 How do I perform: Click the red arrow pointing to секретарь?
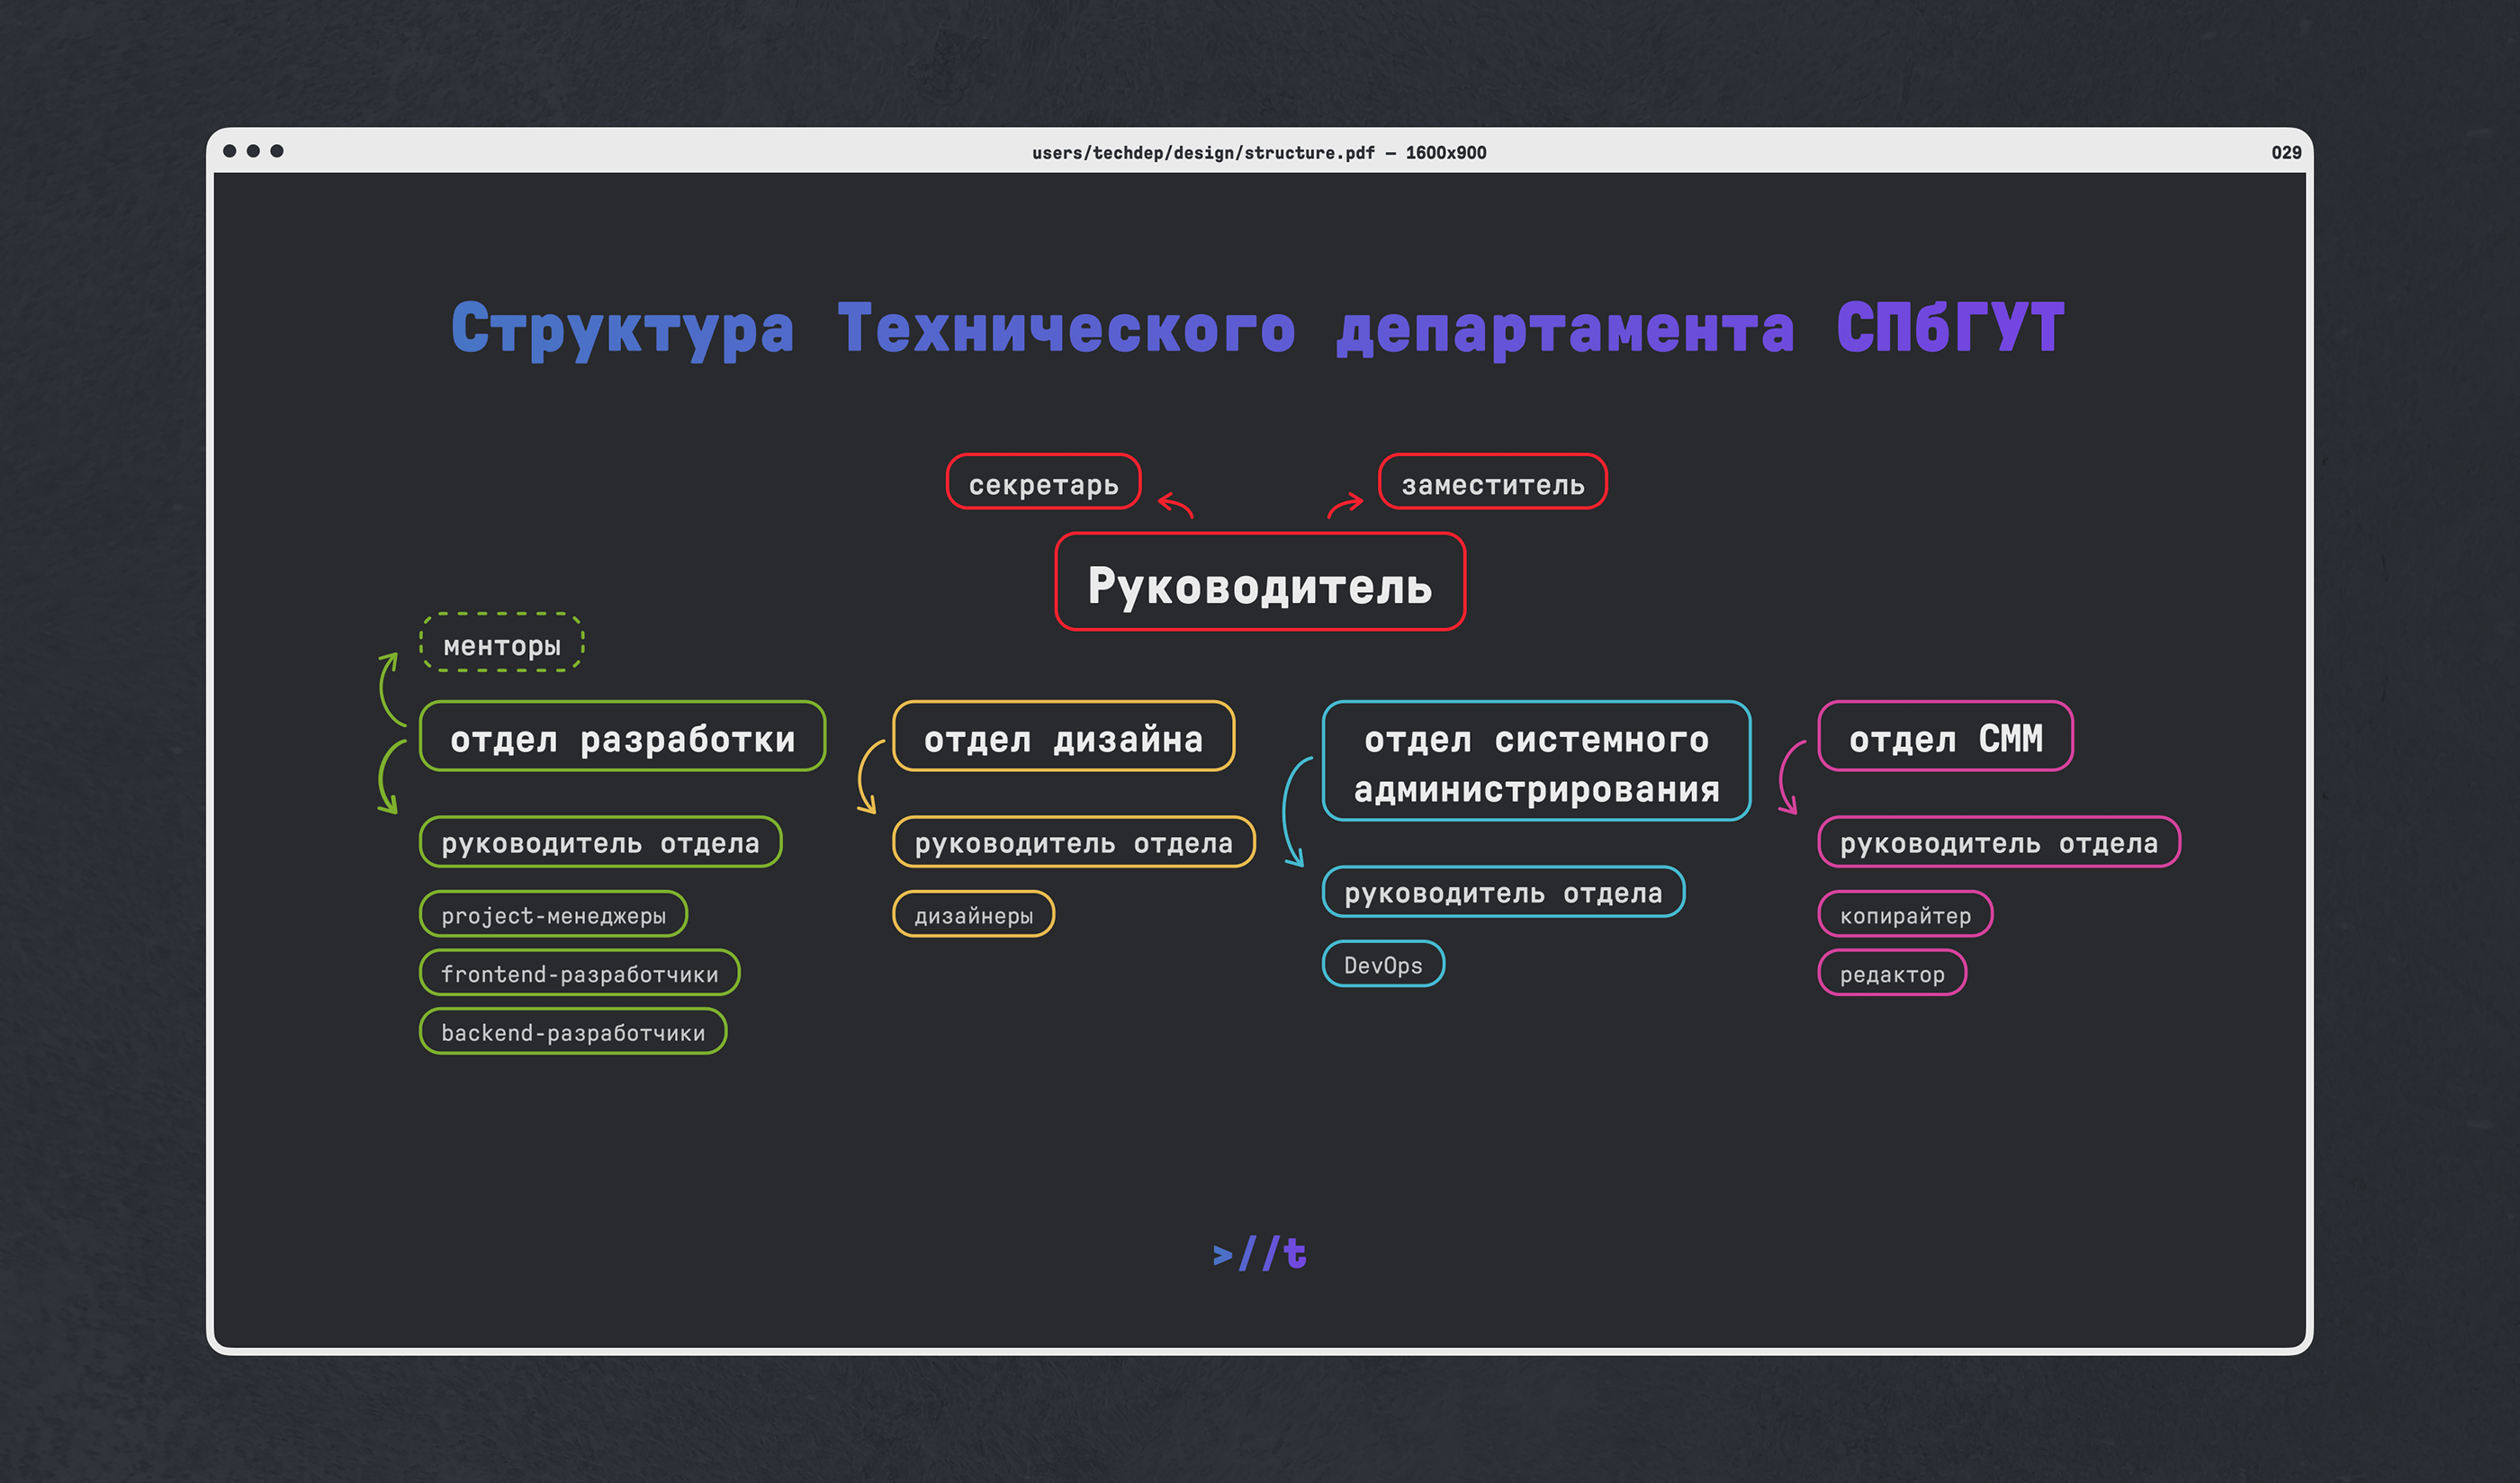pyautogui.click(x=1176, y=506)
